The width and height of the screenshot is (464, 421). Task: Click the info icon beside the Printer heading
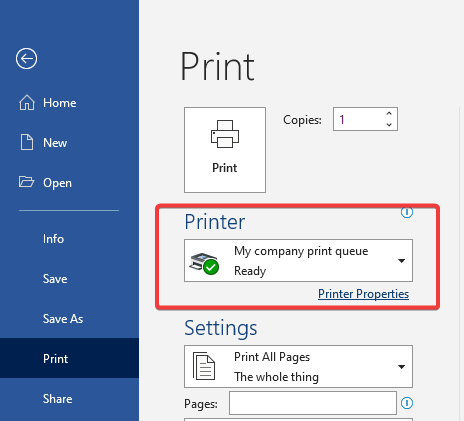click(x=407, y=212)
